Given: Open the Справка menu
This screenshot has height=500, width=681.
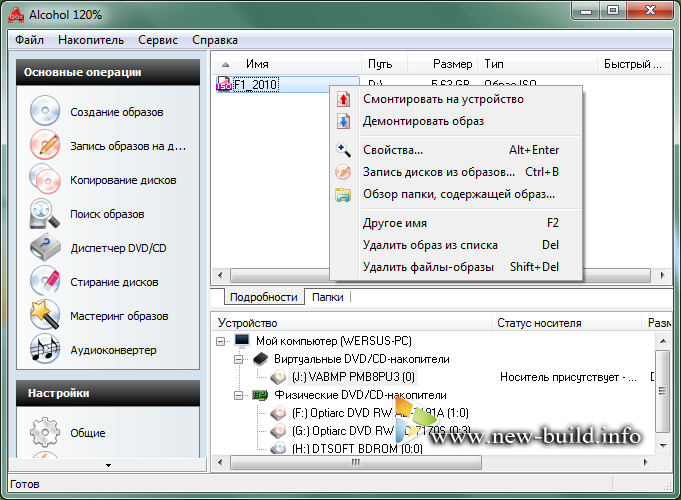Looking at the screenshot, I should pos(215,40).
